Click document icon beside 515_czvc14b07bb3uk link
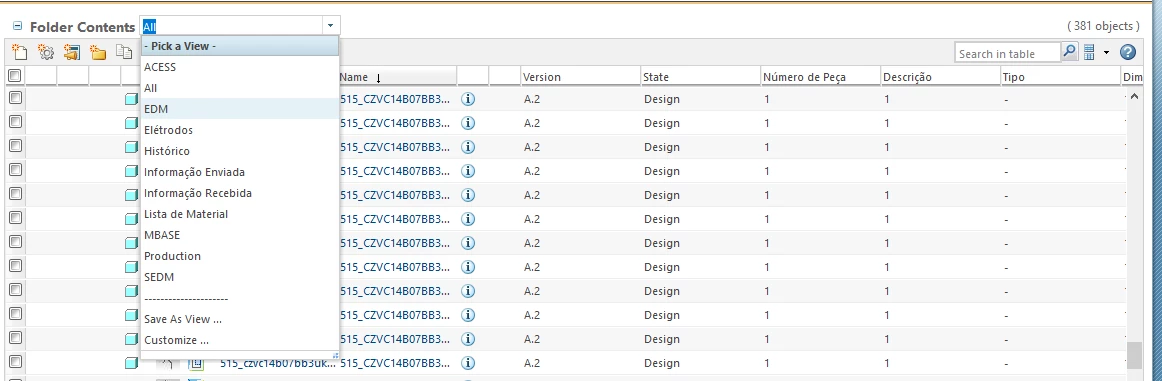1162x381 pixels. [x=196, y=364]
